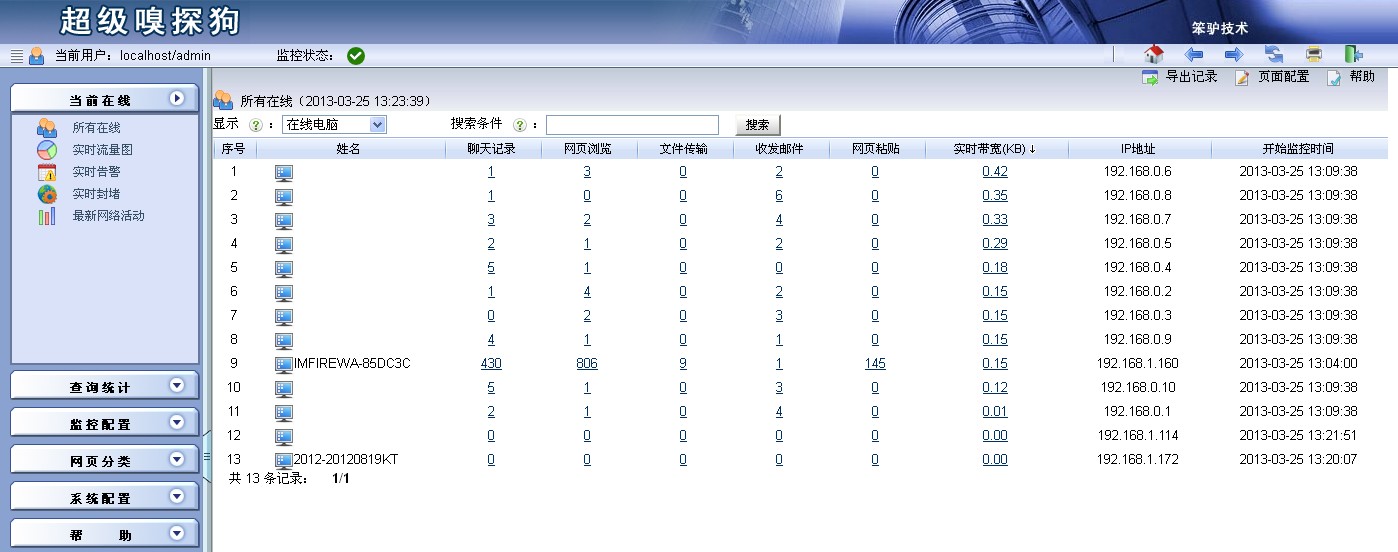Click the 搜索 button
Screen dimensions: 1398x552
point(757,125)
